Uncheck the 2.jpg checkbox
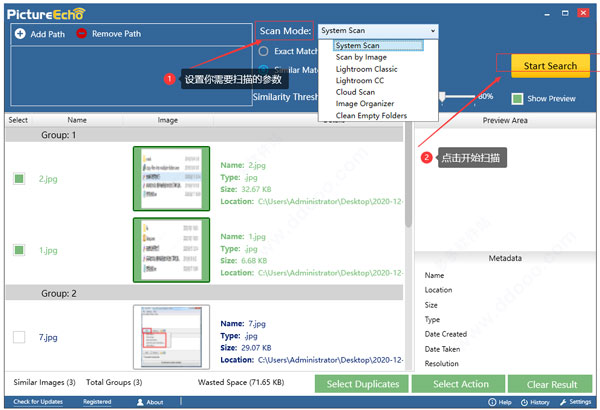 coord(19,179)
